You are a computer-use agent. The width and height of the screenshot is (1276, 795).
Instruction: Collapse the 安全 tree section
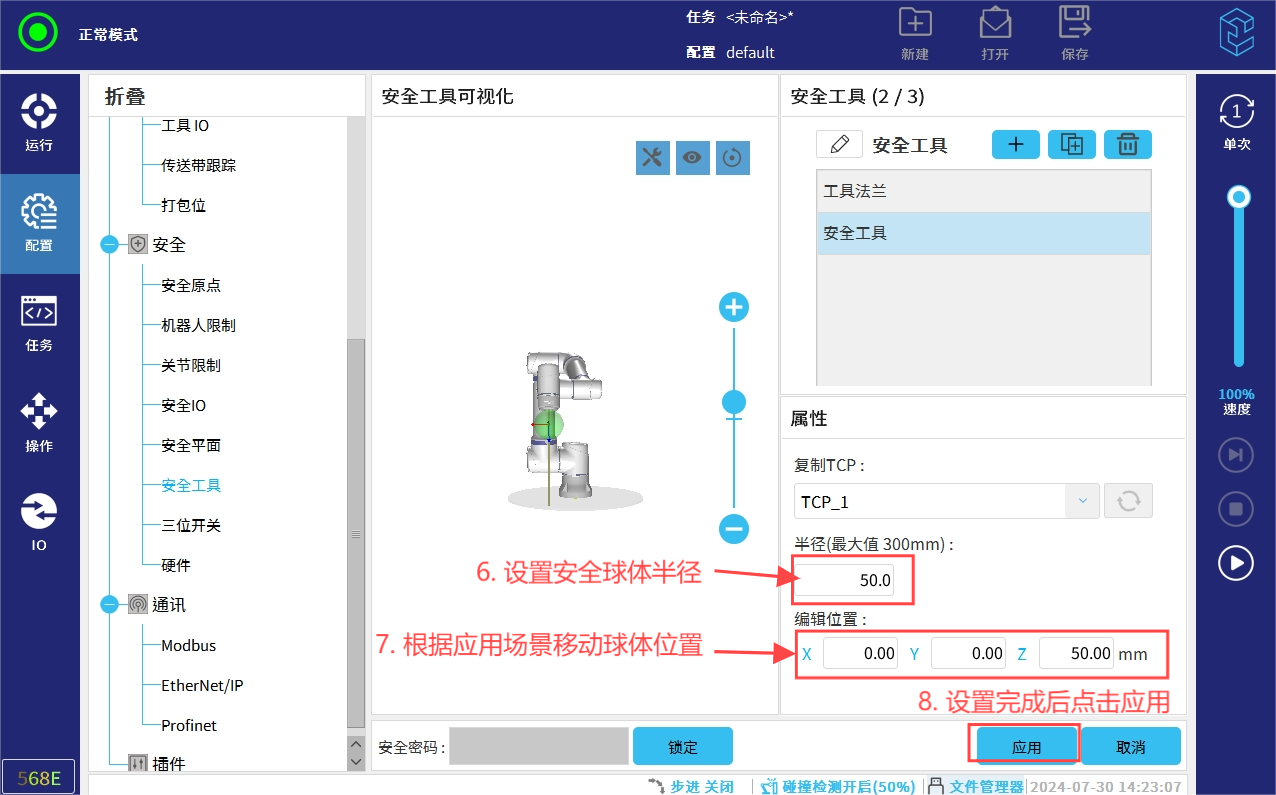point(110,245)
